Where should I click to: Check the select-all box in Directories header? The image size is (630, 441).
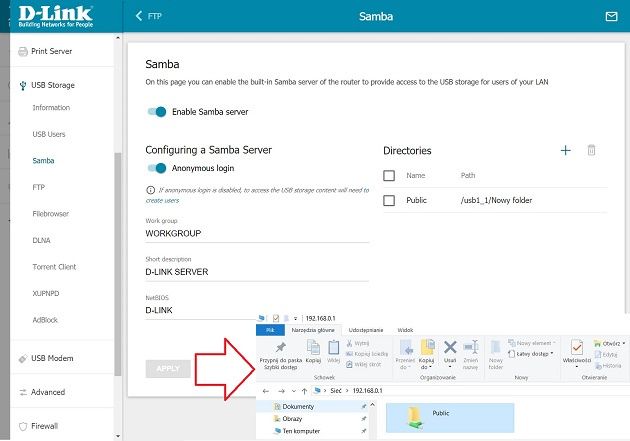coord(389,176)
